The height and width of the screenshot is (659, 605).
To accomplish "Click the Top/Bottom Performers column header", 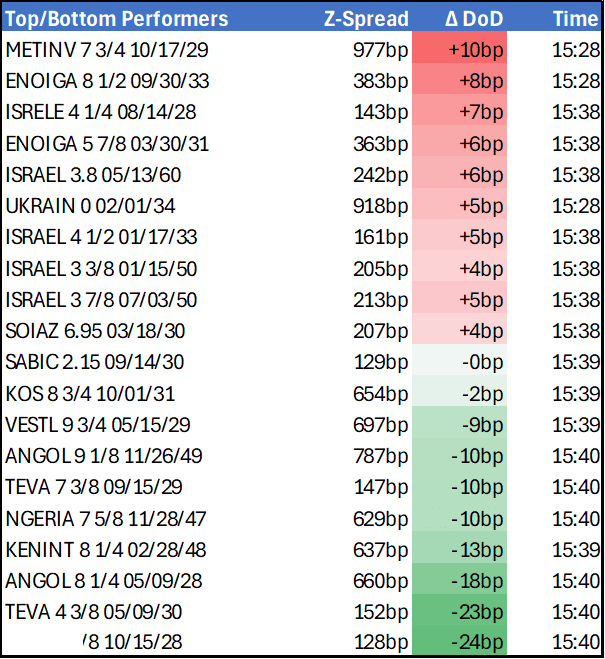I will pos(117,19).
